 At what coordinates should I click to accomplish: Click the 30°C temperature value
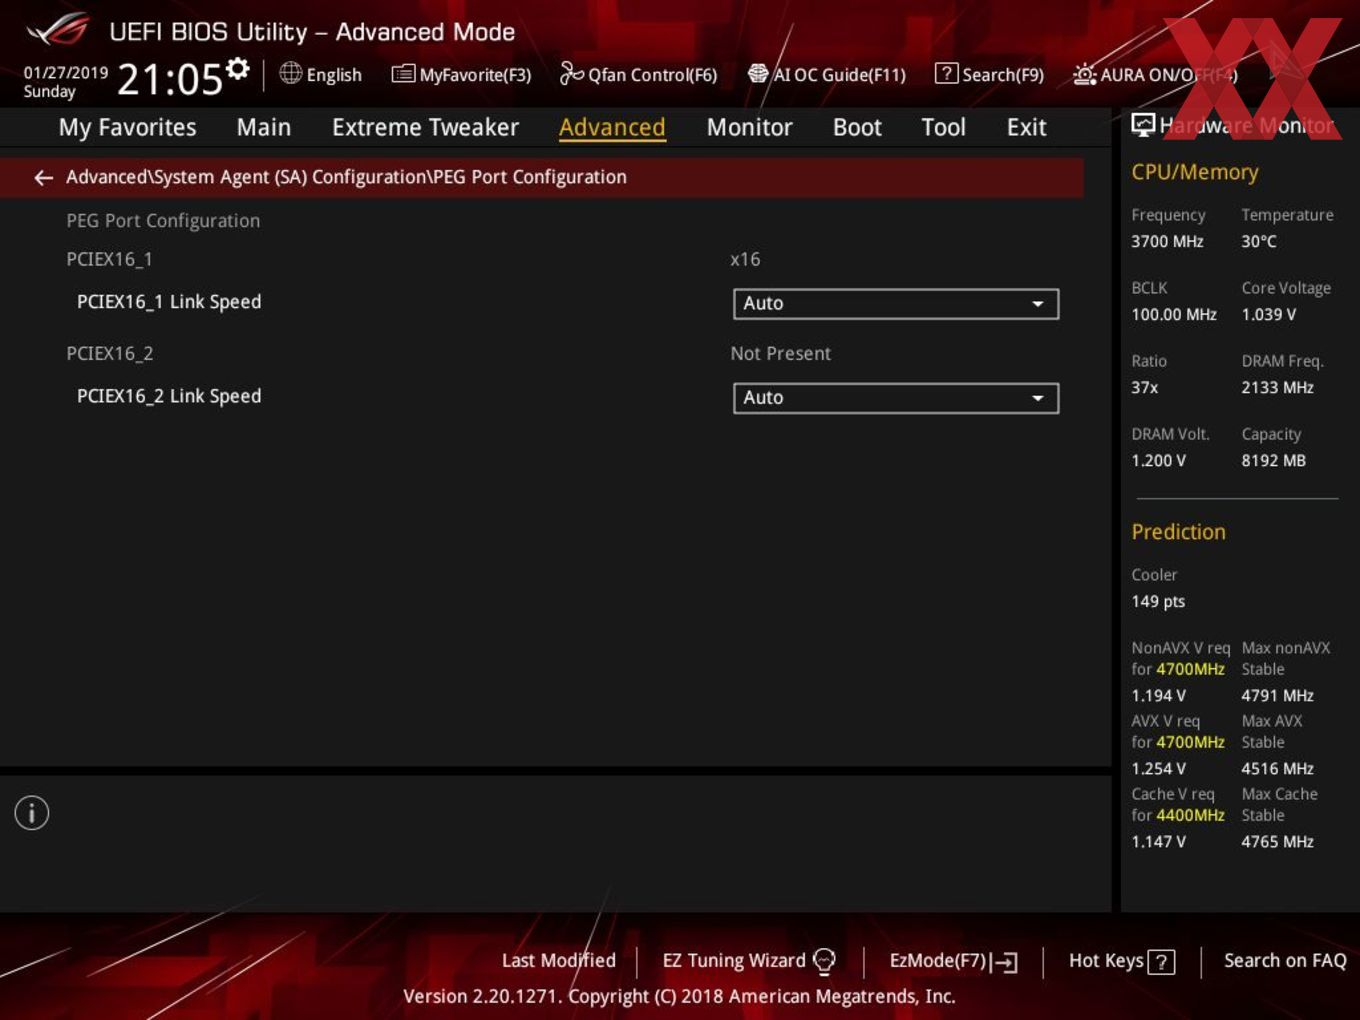(x=1259, y=241)
